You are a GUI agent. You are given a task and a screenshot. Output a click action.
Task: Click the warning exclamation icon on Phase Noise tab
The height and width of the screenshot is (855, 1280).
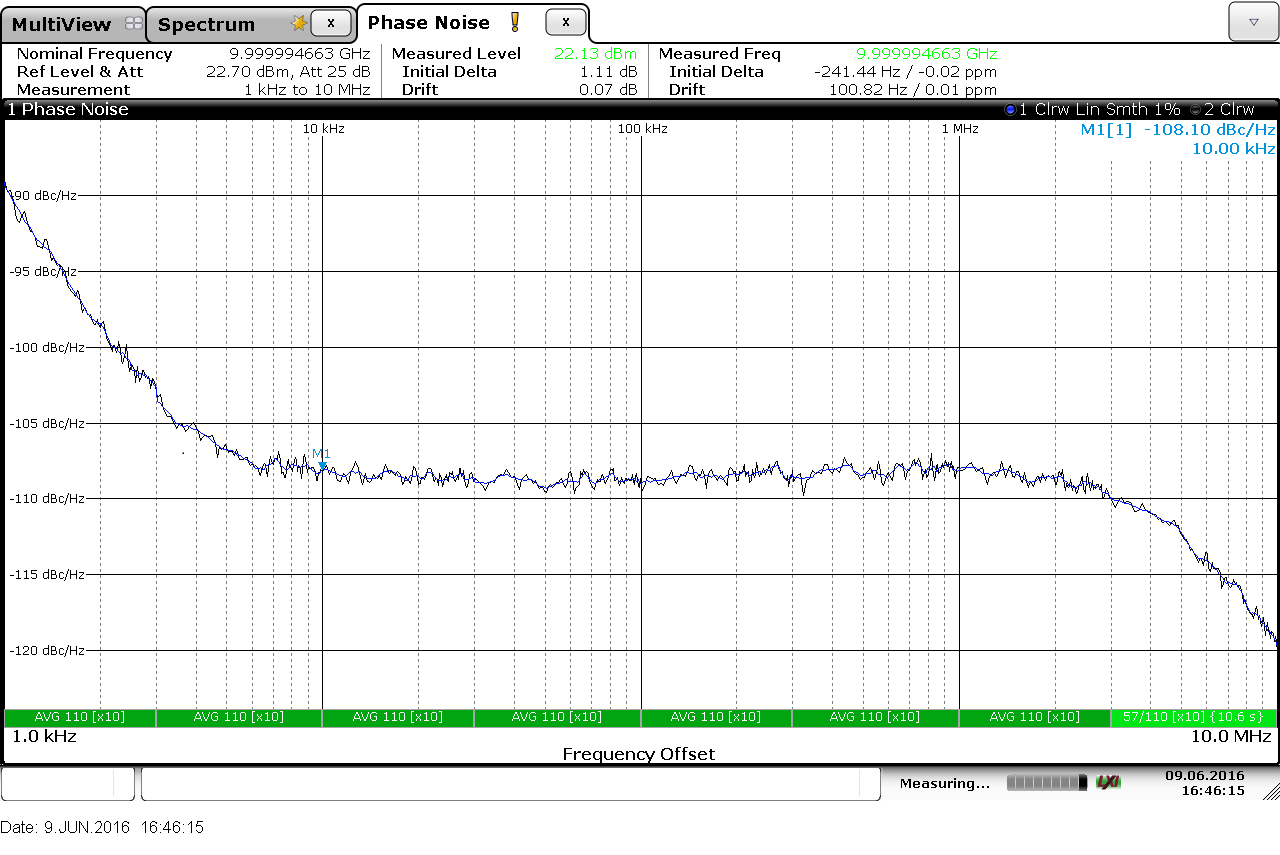[515, 22]
